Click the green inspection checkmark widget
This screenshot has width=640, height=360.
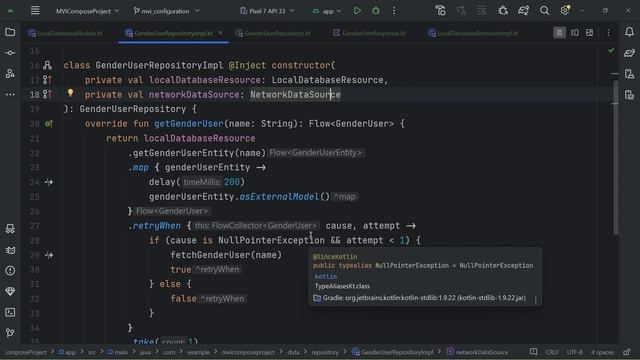(611, 51)
